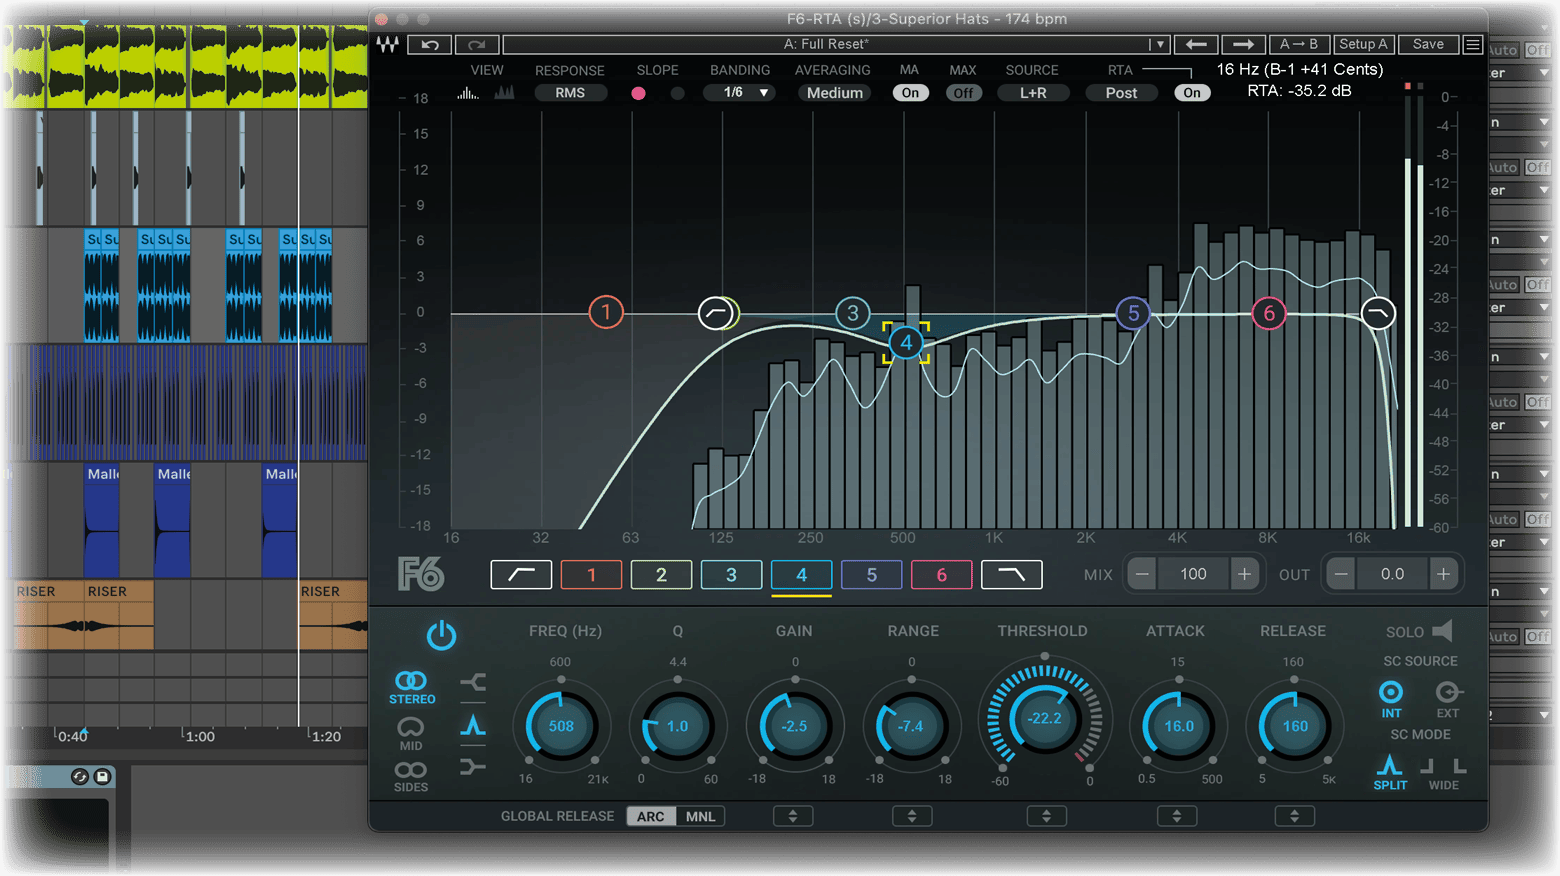Viewport: 1560px width, 876px height.
Task: Click the Save button
Action: click(x=1428, y=44)
